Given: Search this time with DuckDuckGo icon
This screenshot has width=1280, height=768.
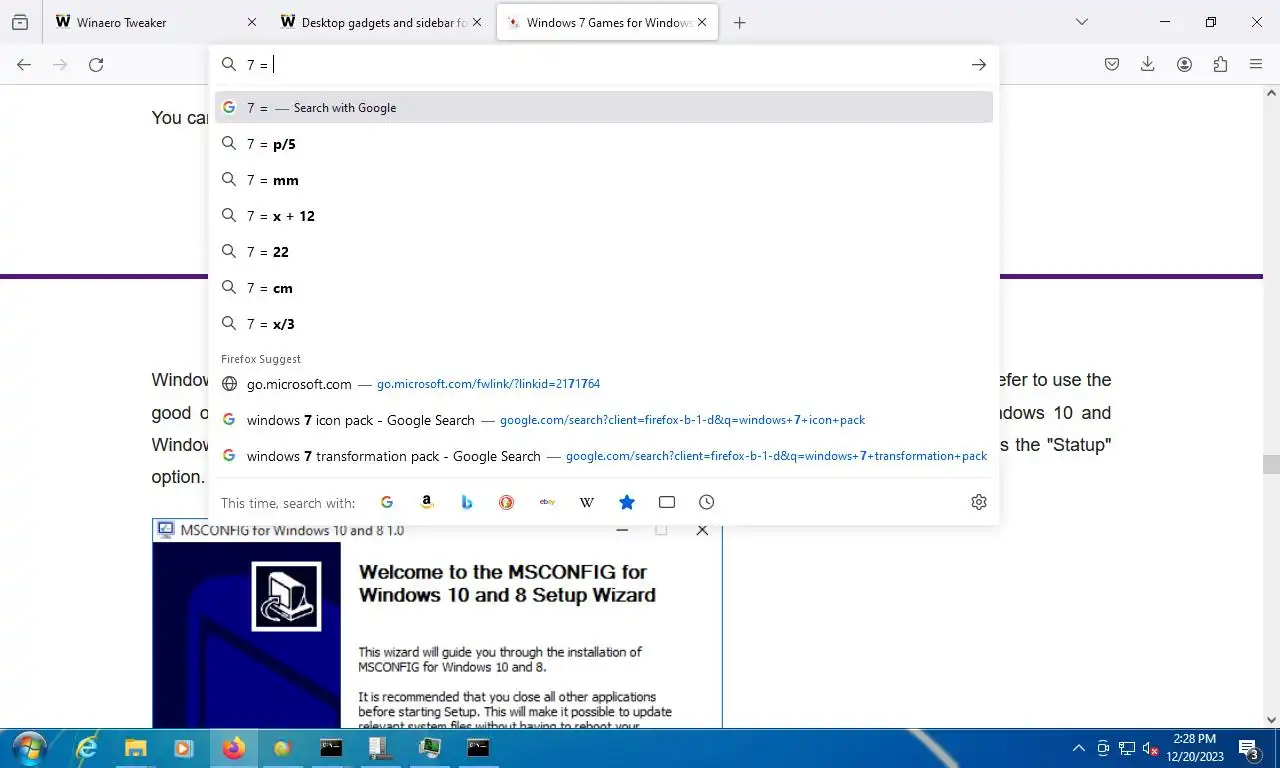Looking at the screenshot, I should (507, 502).
